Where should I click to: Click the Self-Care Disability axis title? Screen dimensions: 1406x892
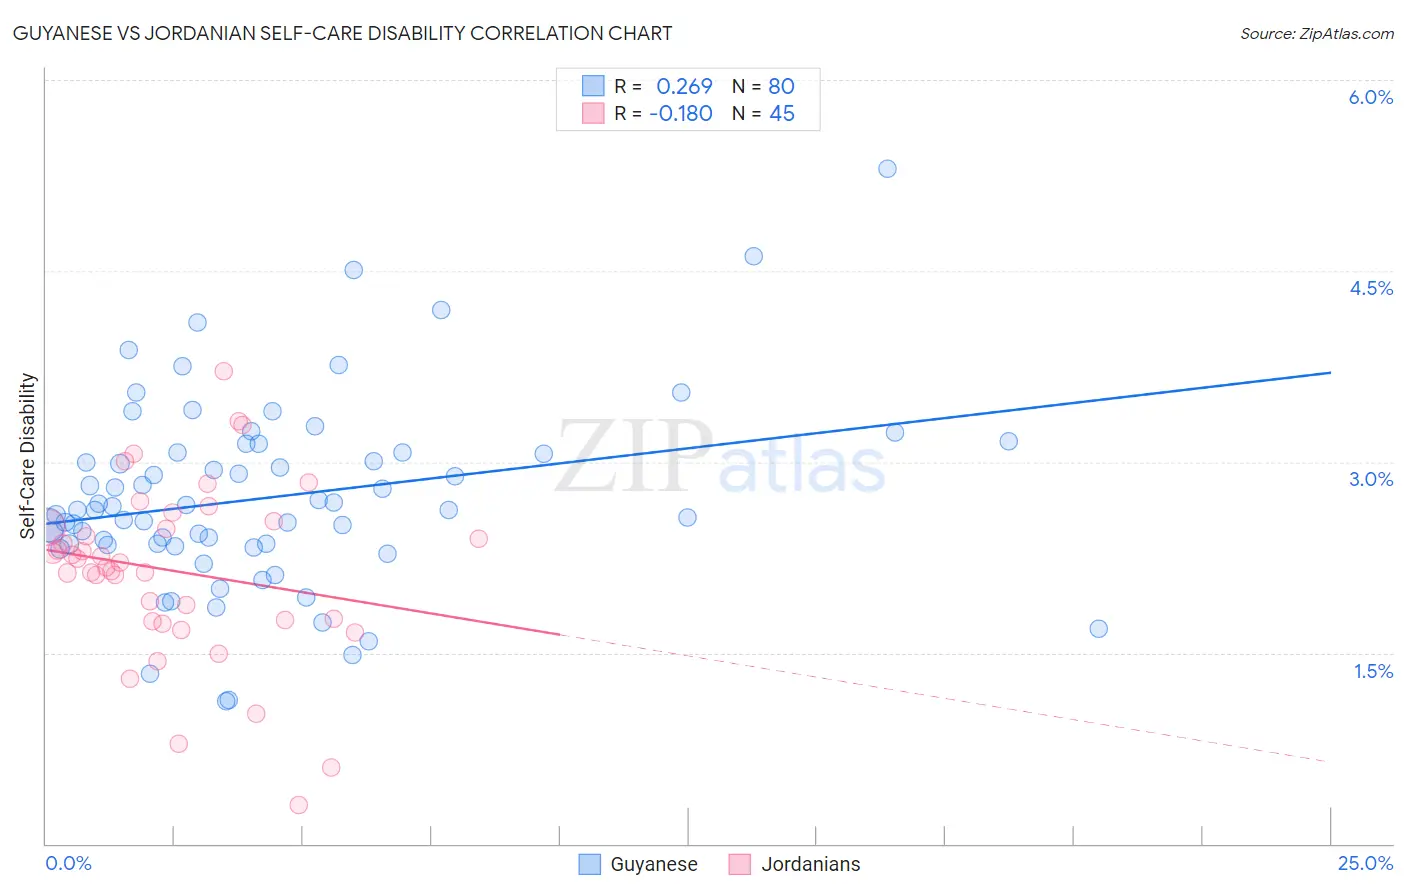click(28, 456)
